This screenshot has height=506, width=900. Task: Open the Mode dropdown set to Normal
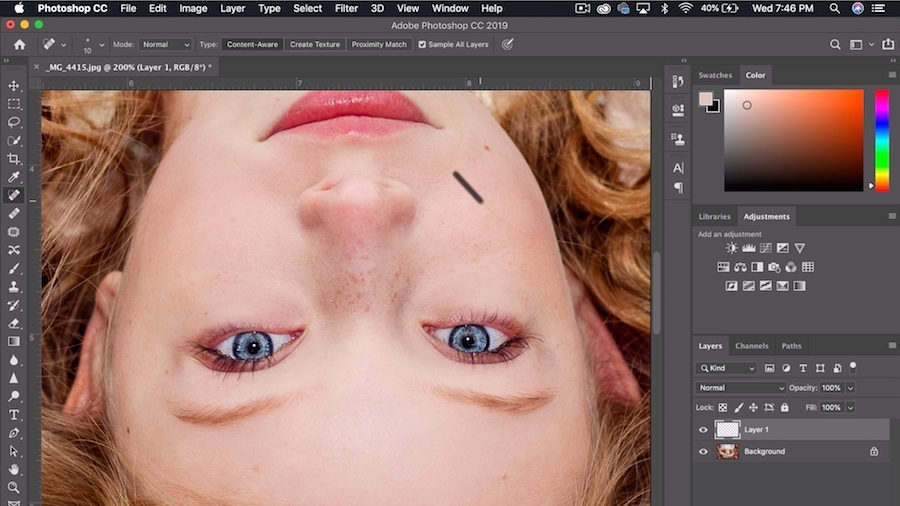pos(165,45)
